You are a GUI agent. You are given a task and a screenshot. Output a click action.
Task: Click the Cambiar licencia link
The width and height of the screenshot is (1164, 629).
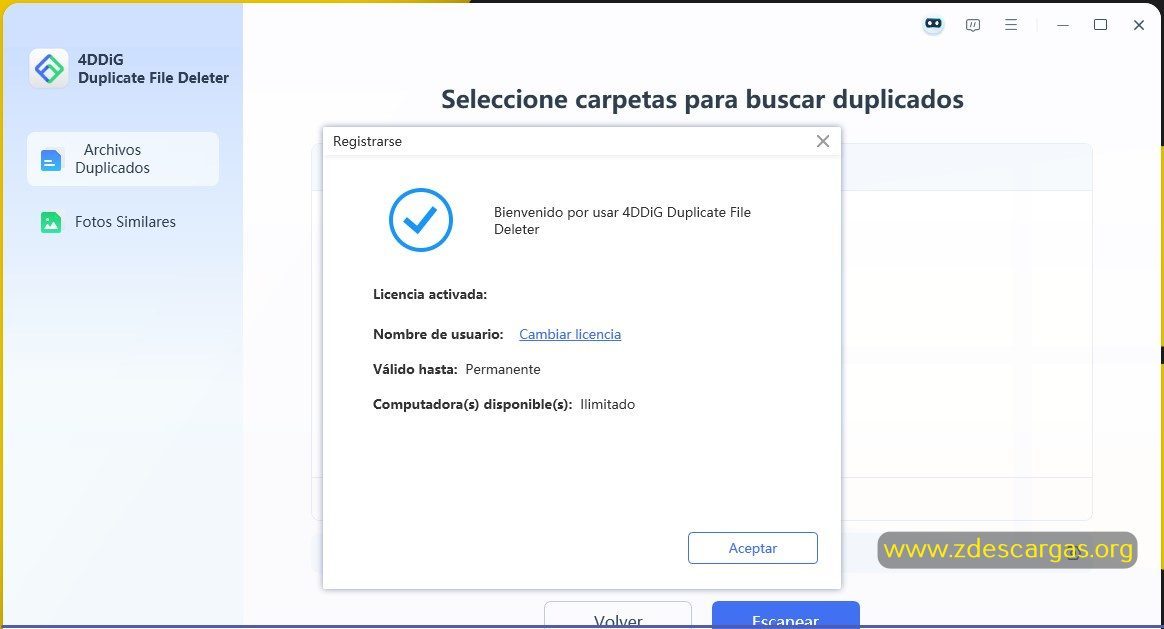click(569, 334)
